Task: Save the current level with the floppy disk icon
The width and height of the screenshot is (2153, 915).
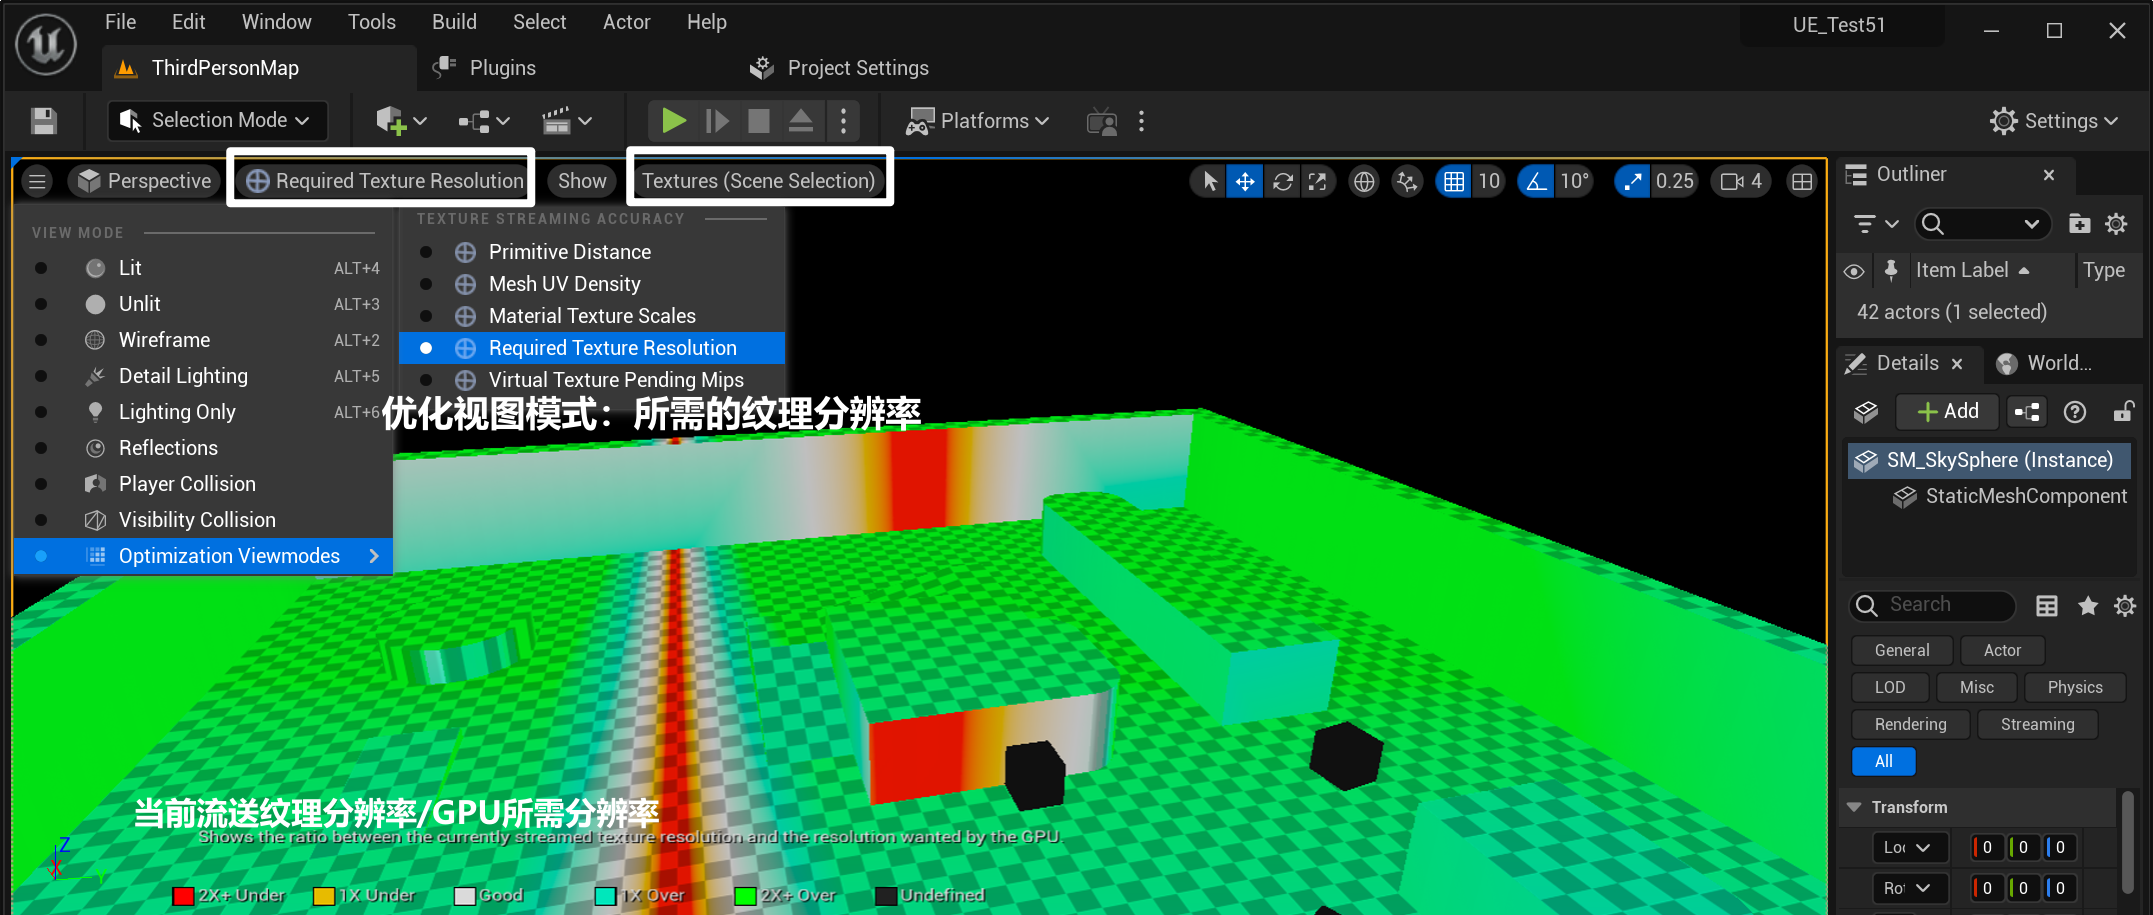Action: click(43, 121)
